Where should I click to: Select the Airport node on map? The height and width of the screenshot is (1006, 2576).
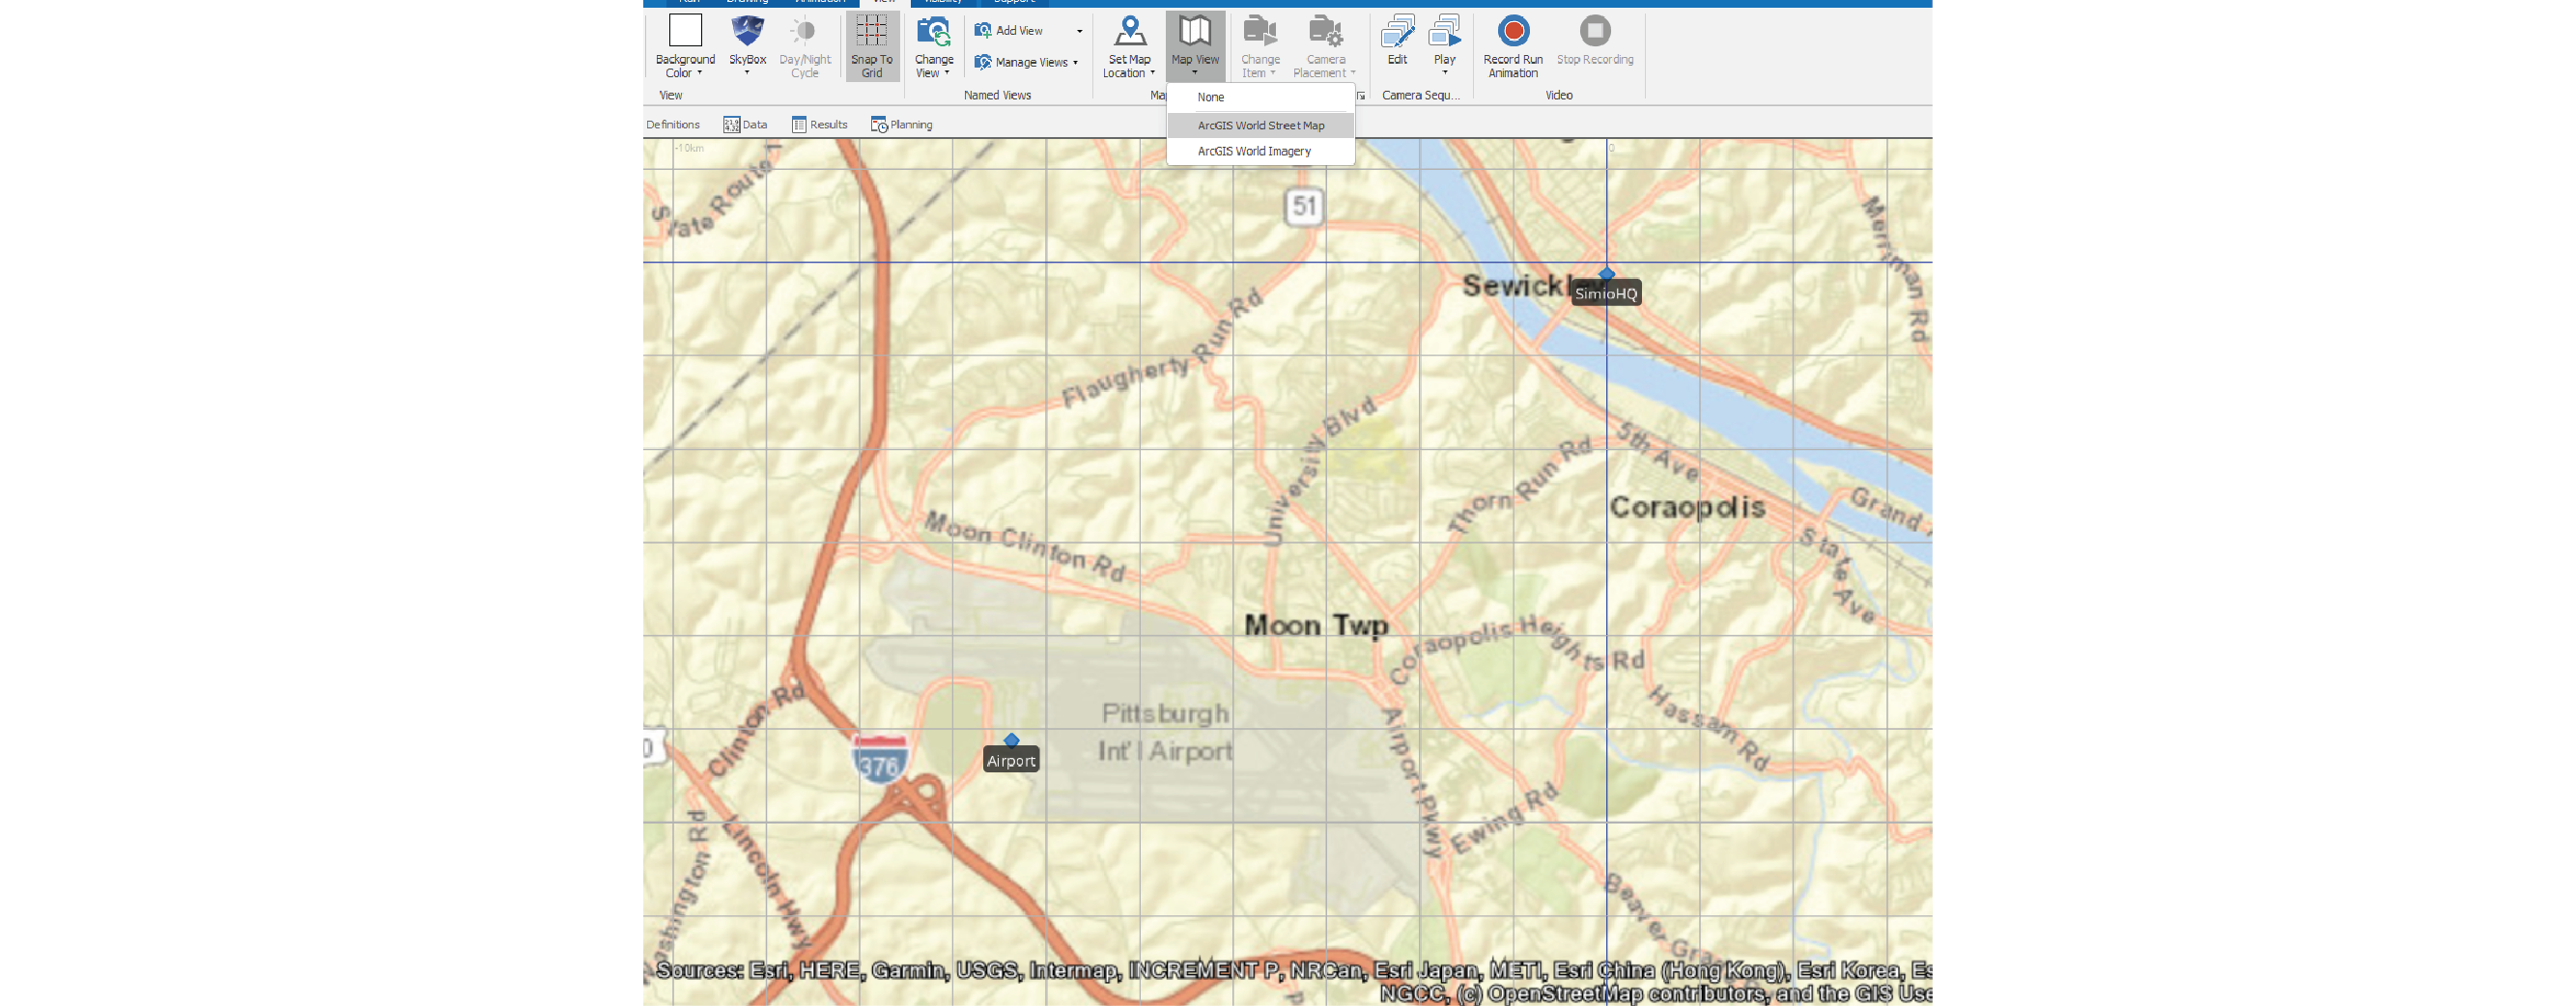(x=1011, y=741)
